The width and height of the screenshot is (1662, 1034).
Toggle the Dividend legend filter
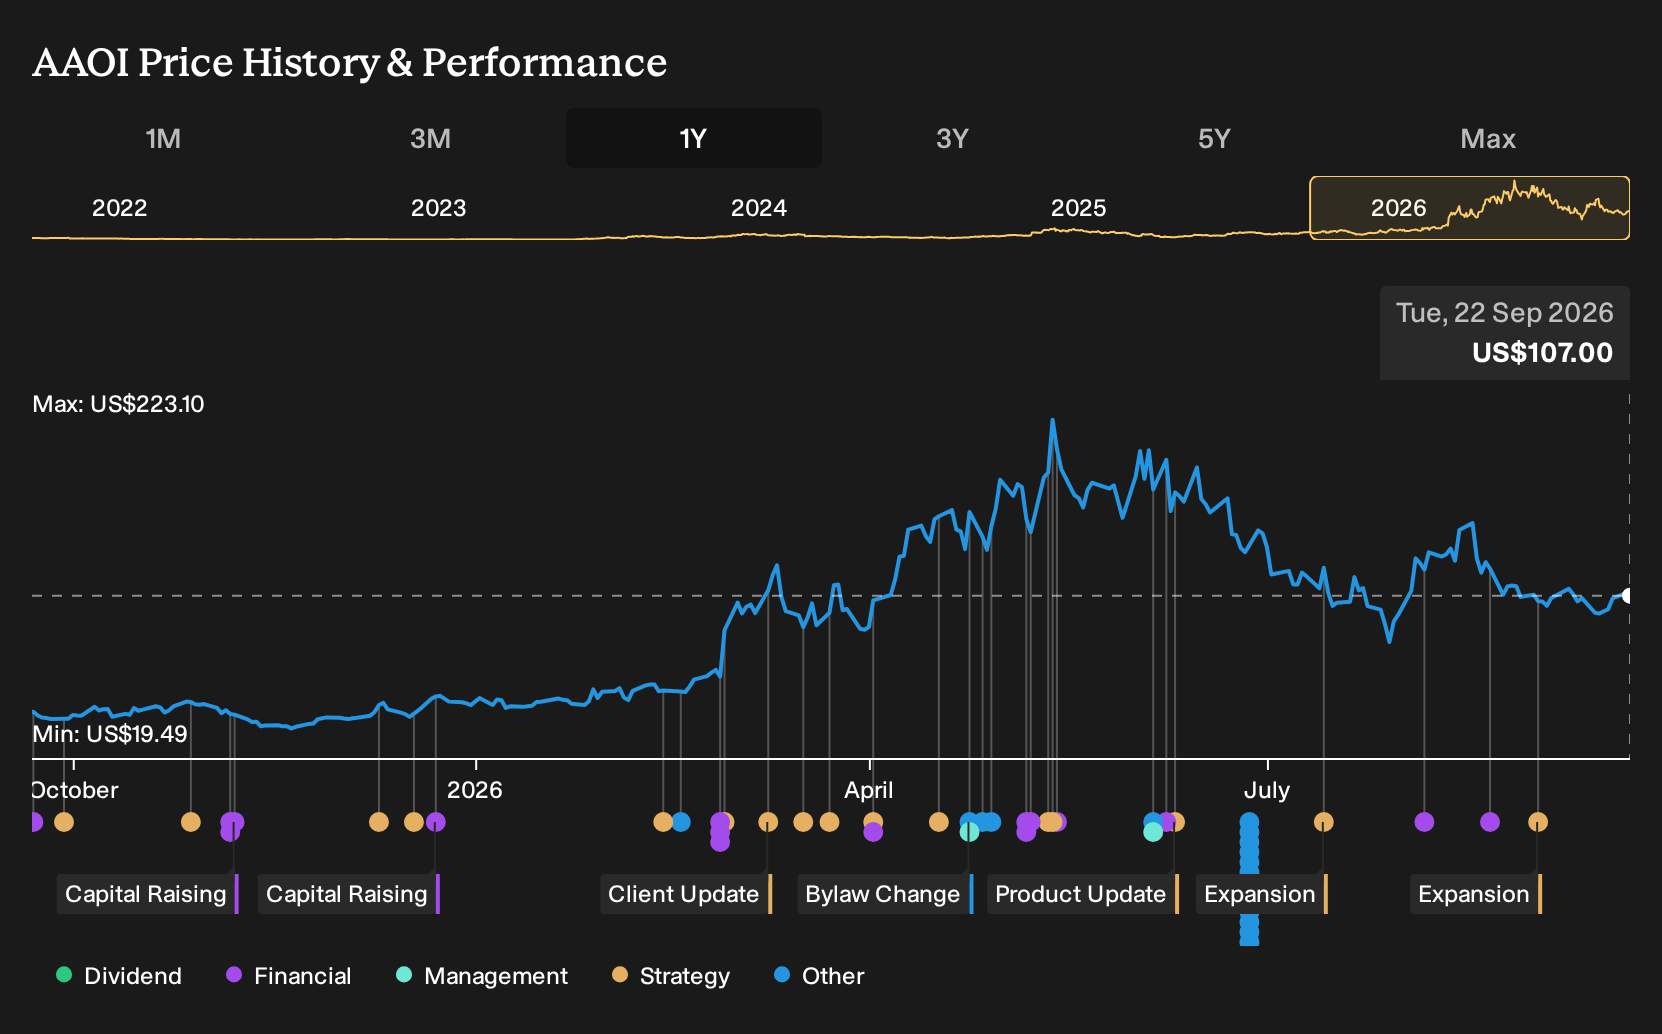point(119,976)
